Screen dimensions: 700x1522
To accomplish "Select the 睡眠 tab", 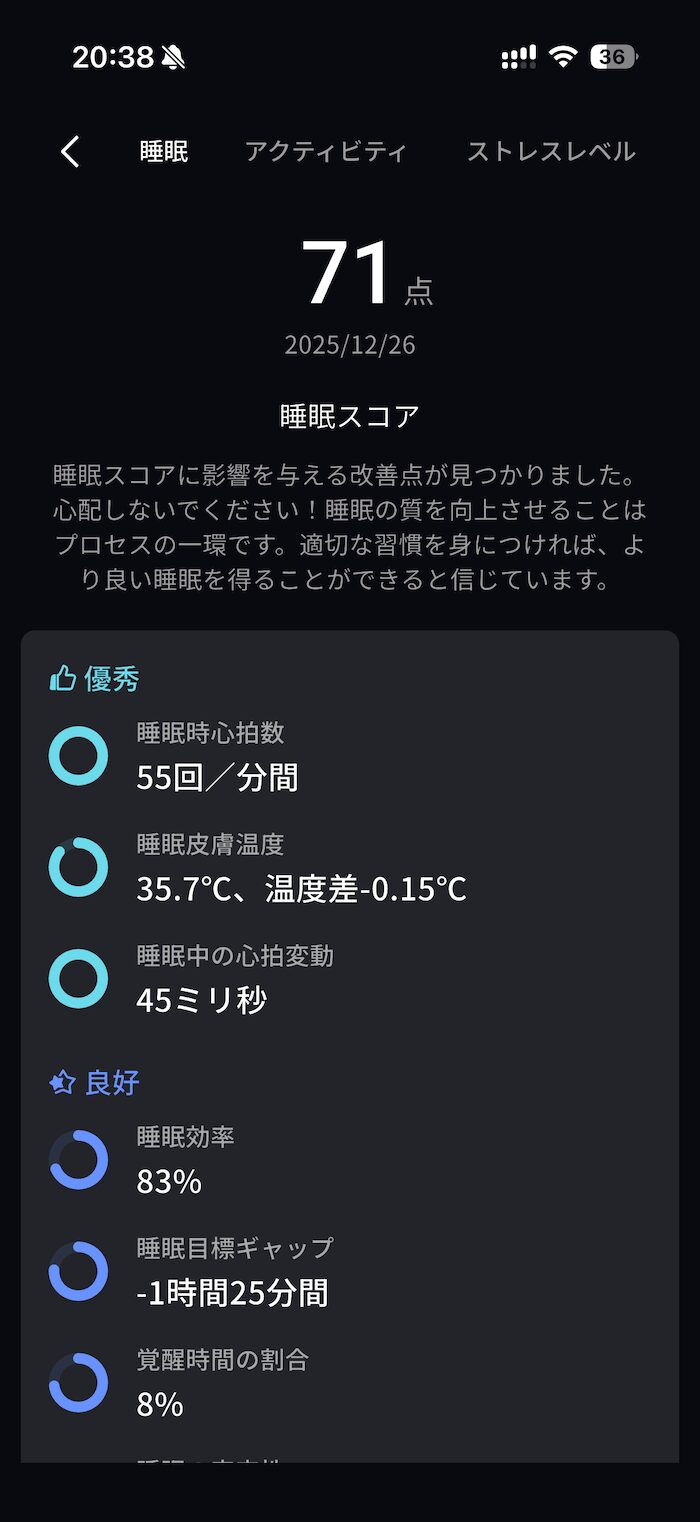I will (164, 152).
